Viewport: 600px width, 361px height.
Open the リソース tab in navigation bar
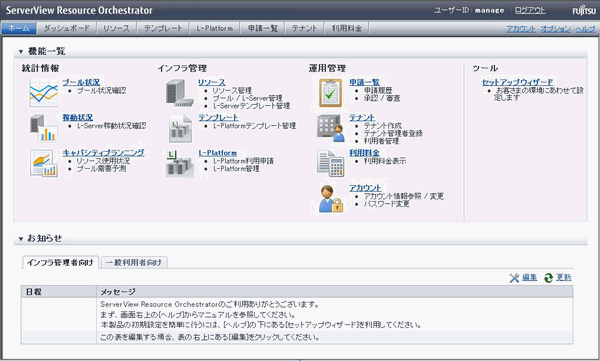click(116, 28)
